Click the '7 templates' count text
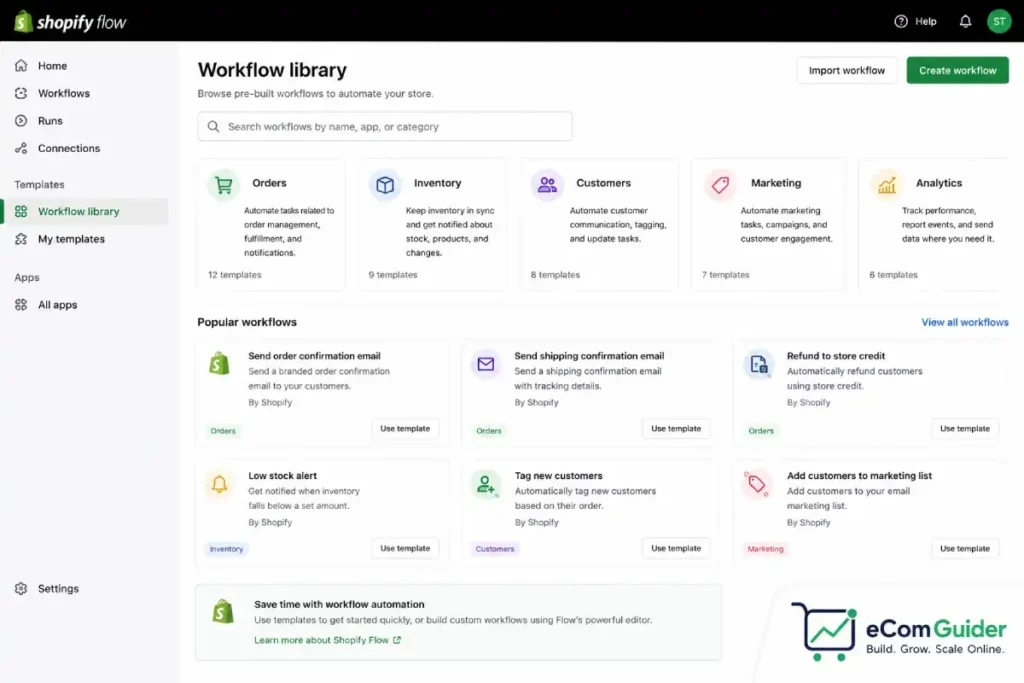The height and width of the screenshot is (683, 1024). [x=726, y=275]
